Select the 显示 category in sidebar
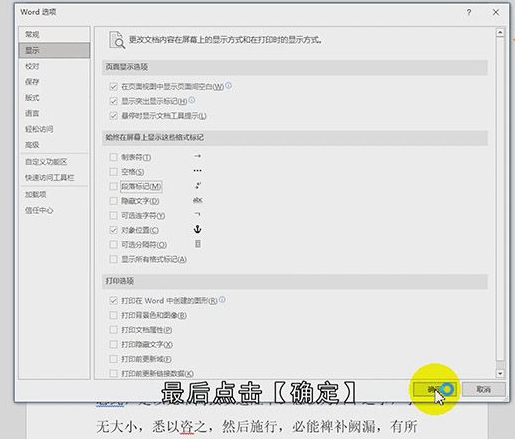Image resolution: width=515 pixels, height=439 pixels. click(54, 50)
